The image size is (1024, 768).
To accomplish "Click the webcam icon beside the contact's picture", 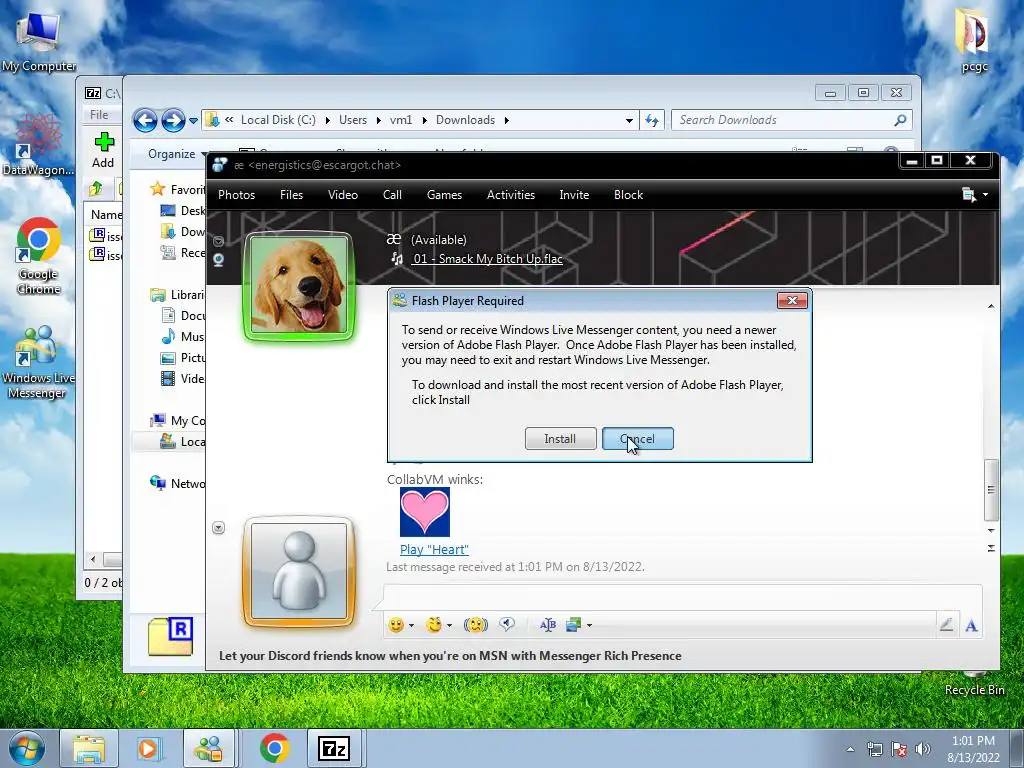I will [218, 259].
